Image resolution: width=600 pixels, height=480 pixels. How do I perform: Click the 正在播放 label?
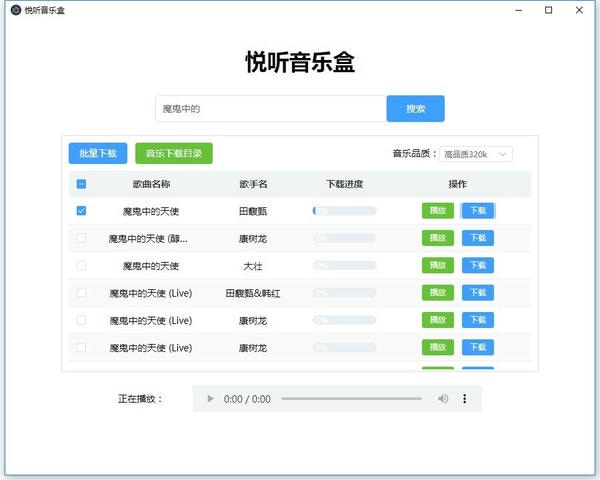point(140,399)
